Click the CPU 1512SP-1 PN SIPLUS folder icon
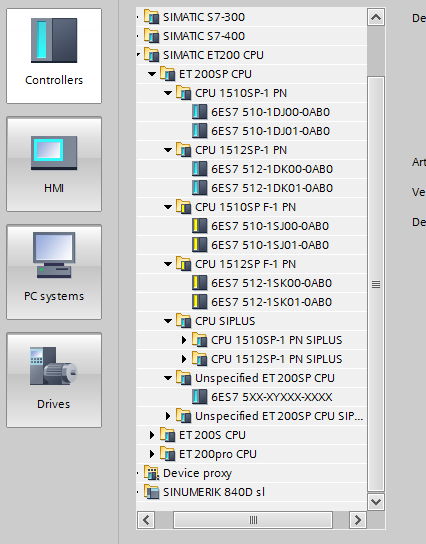426x544 pixels. (x=199, y=359)
